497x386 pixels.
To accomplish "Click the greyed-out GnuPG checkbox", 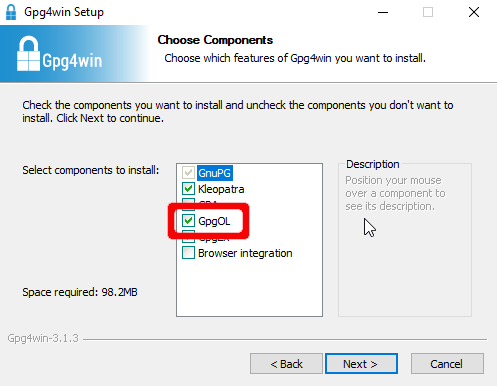I will (x=188, y=173).
